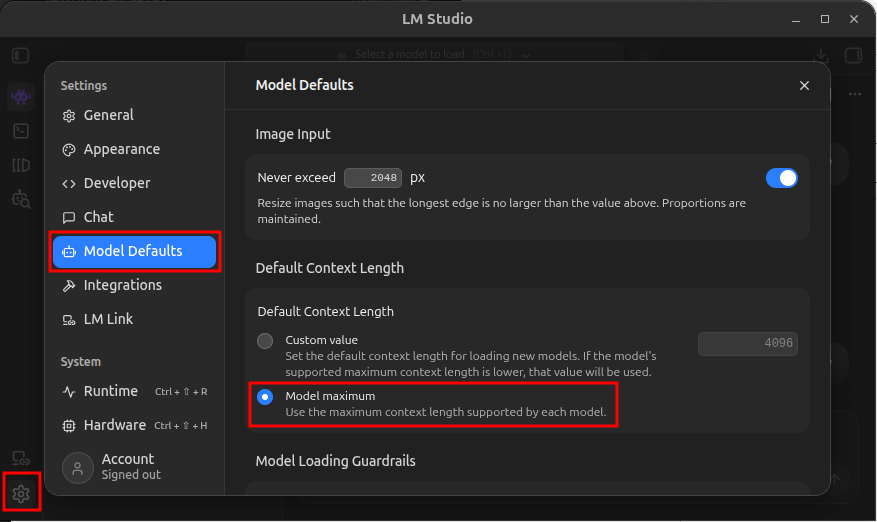The image size is (877, 522).
Task: Open the chat view via purple robot icon
Action: [20, 97]
